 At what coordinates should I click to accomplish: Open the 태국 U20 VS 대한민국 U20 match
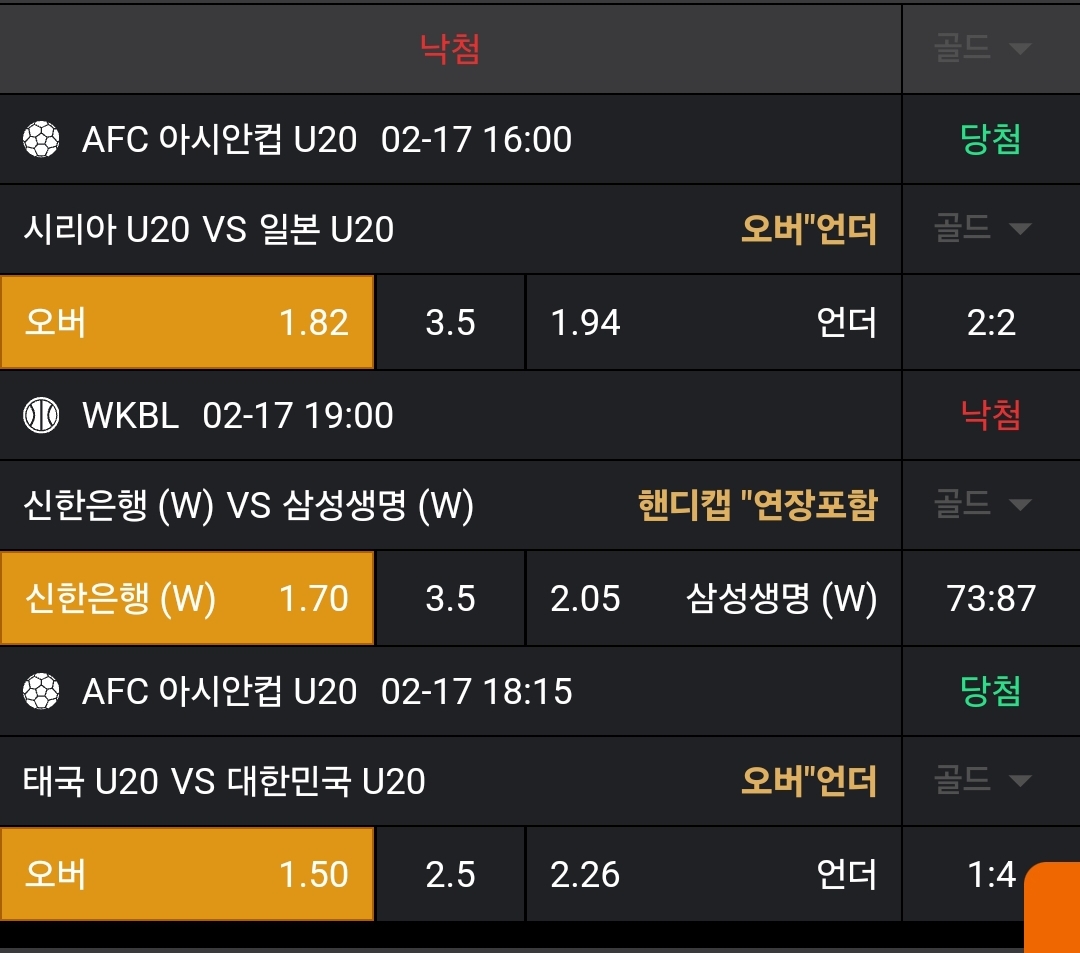225,781
